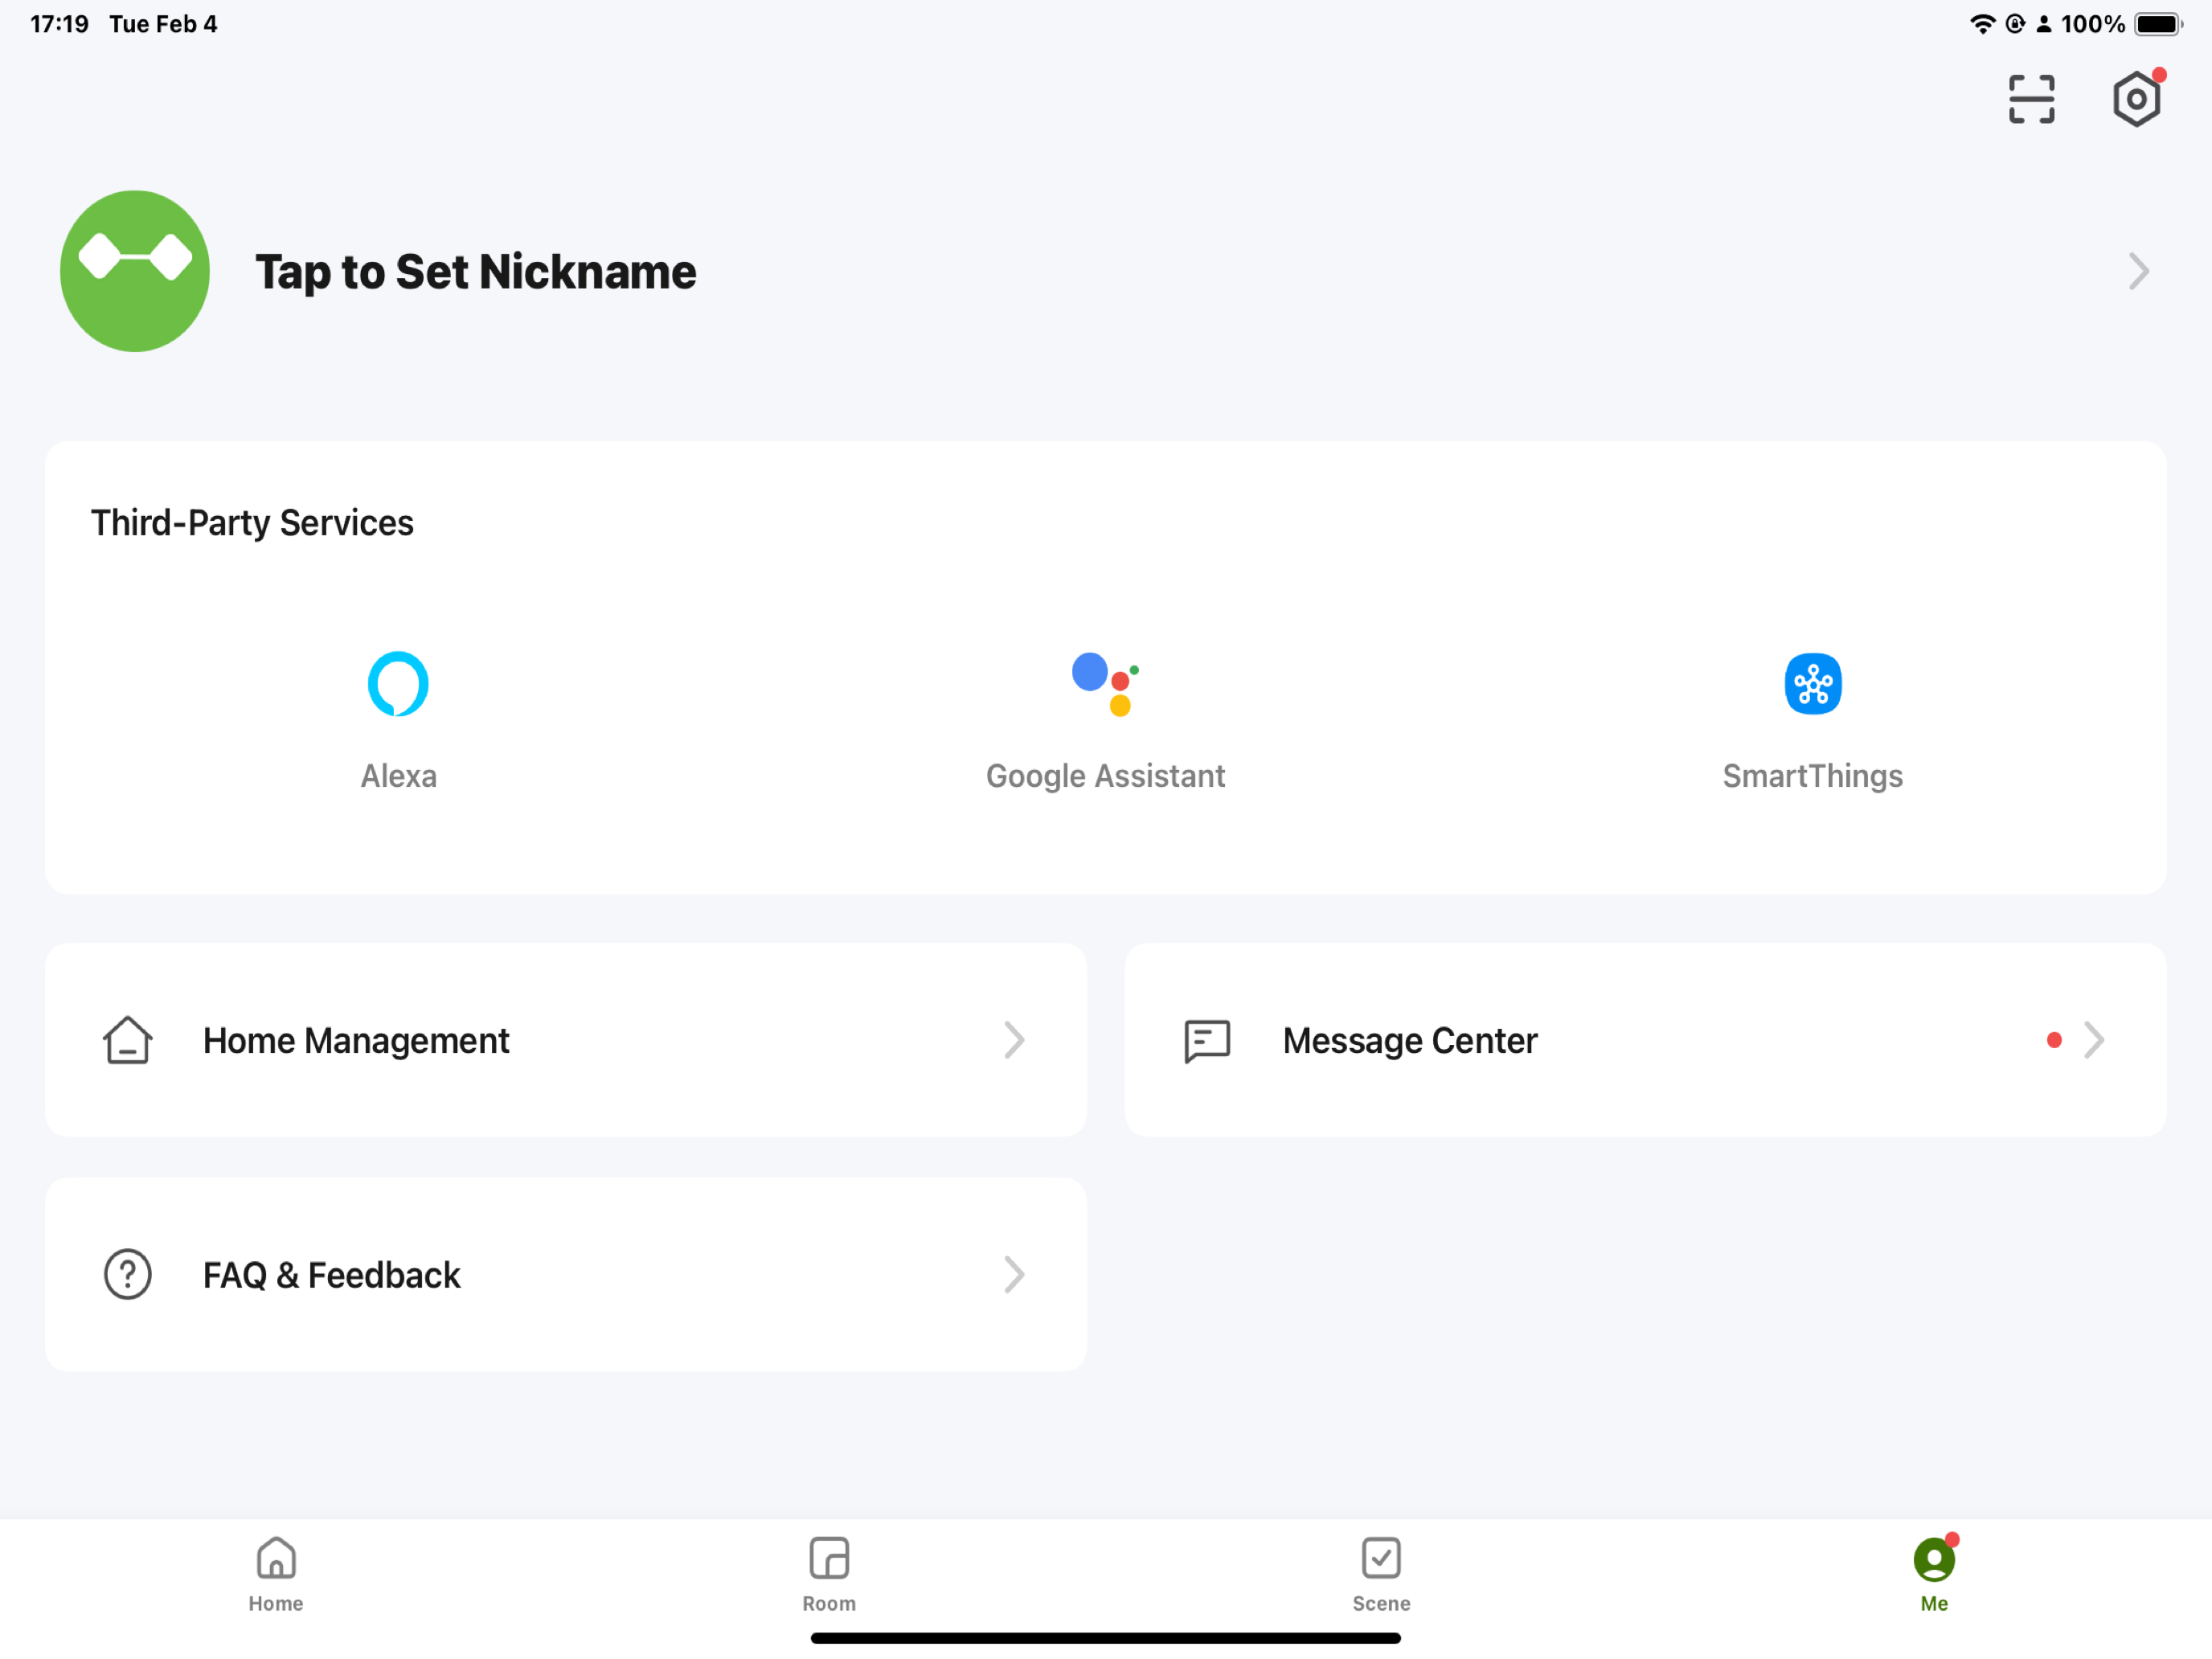Switch to the Room tab
2212x1659 pixels.
pyautogui.click(x=829, y=1575)
